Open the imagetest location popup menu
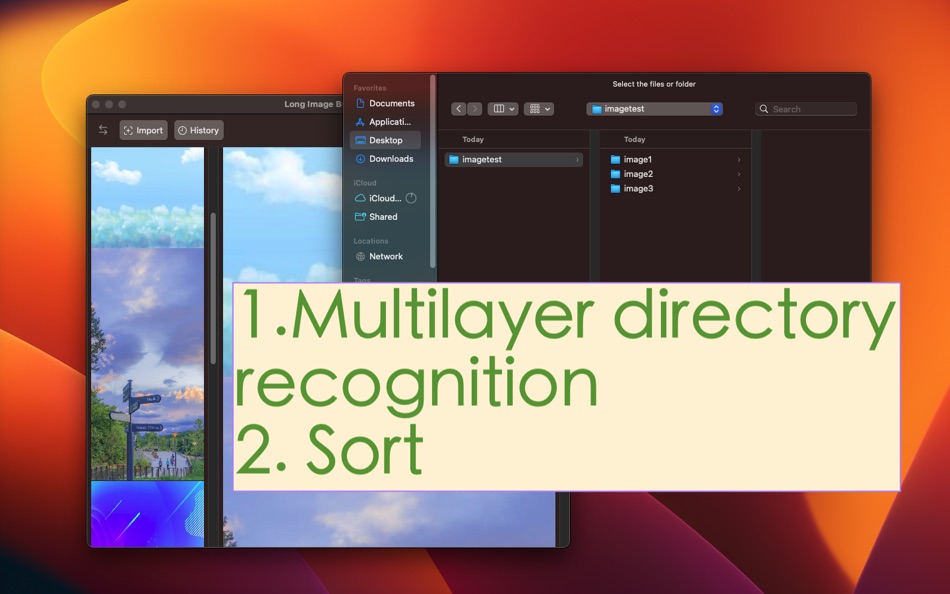Viewport: 950px width, 594px height. (654, 109)
